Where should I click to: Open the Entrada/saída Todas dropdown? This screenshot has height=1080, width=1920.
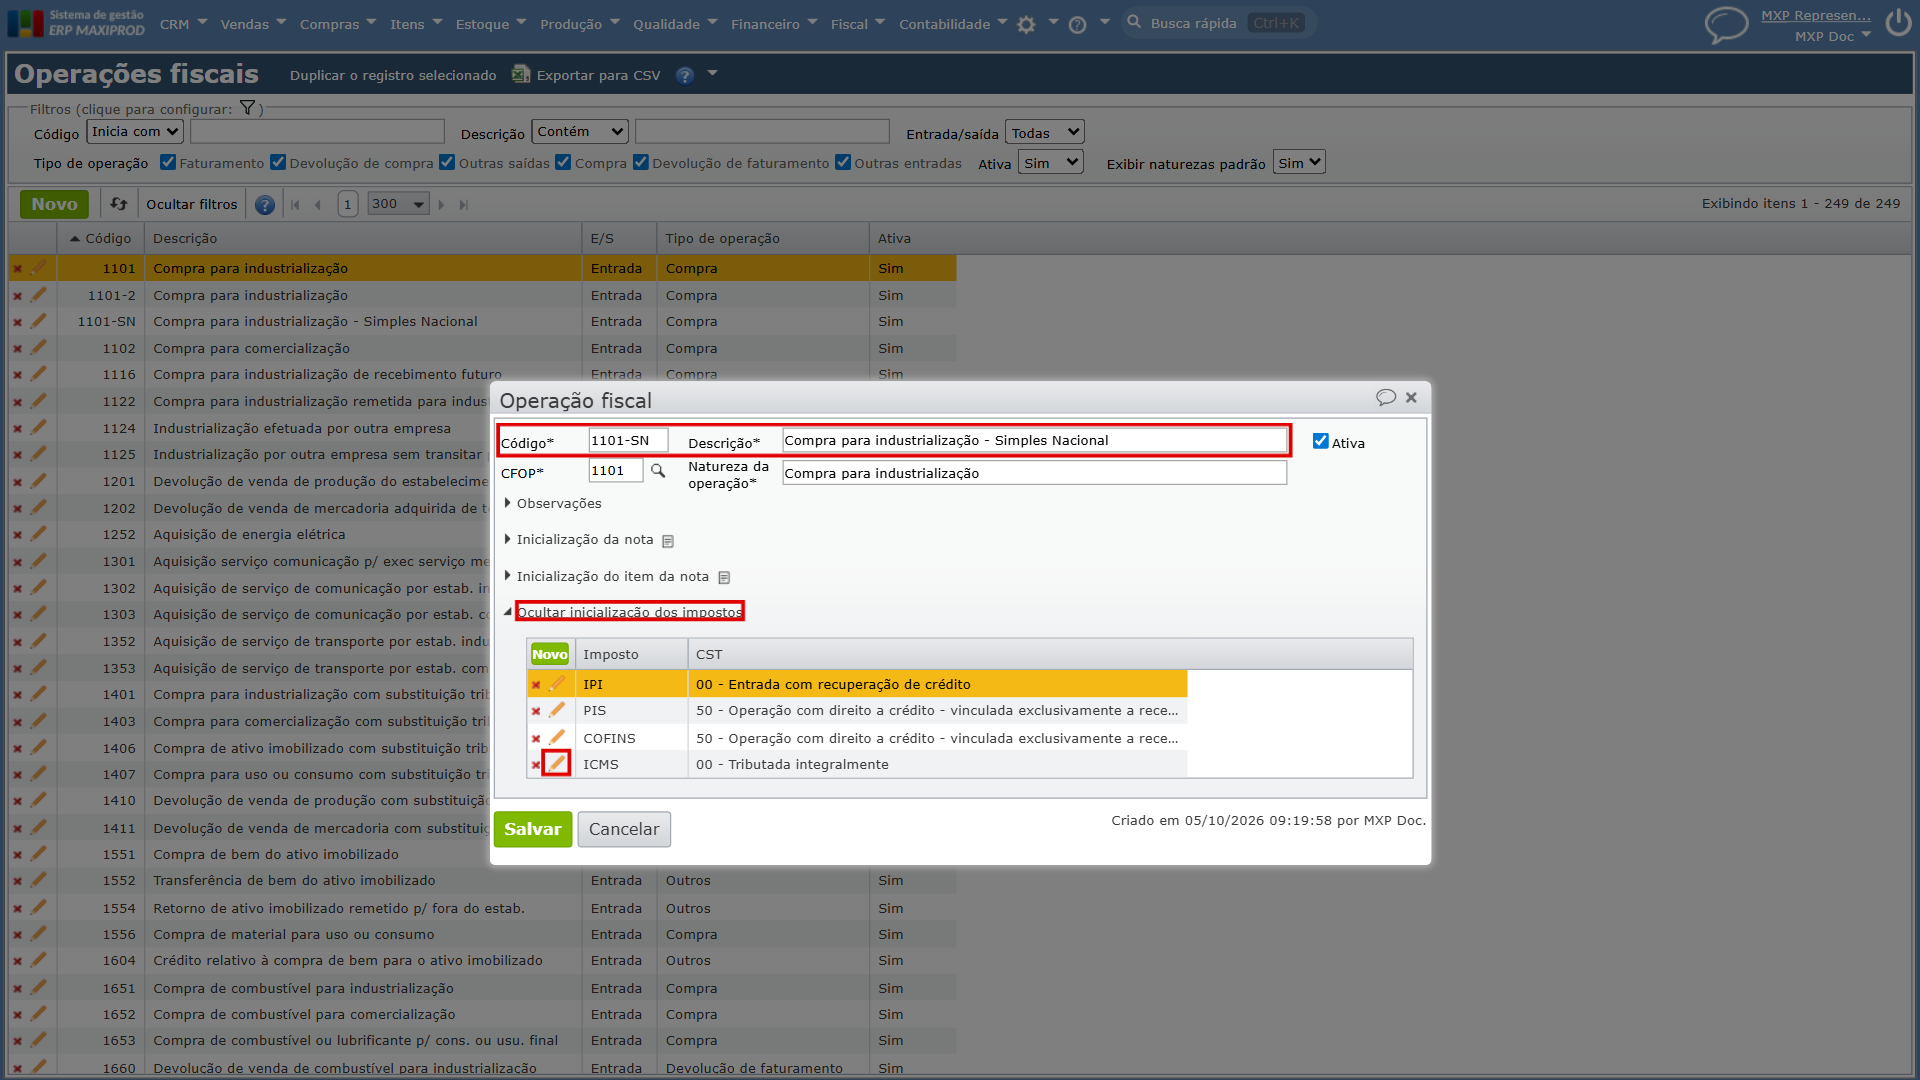[1044, 132]
